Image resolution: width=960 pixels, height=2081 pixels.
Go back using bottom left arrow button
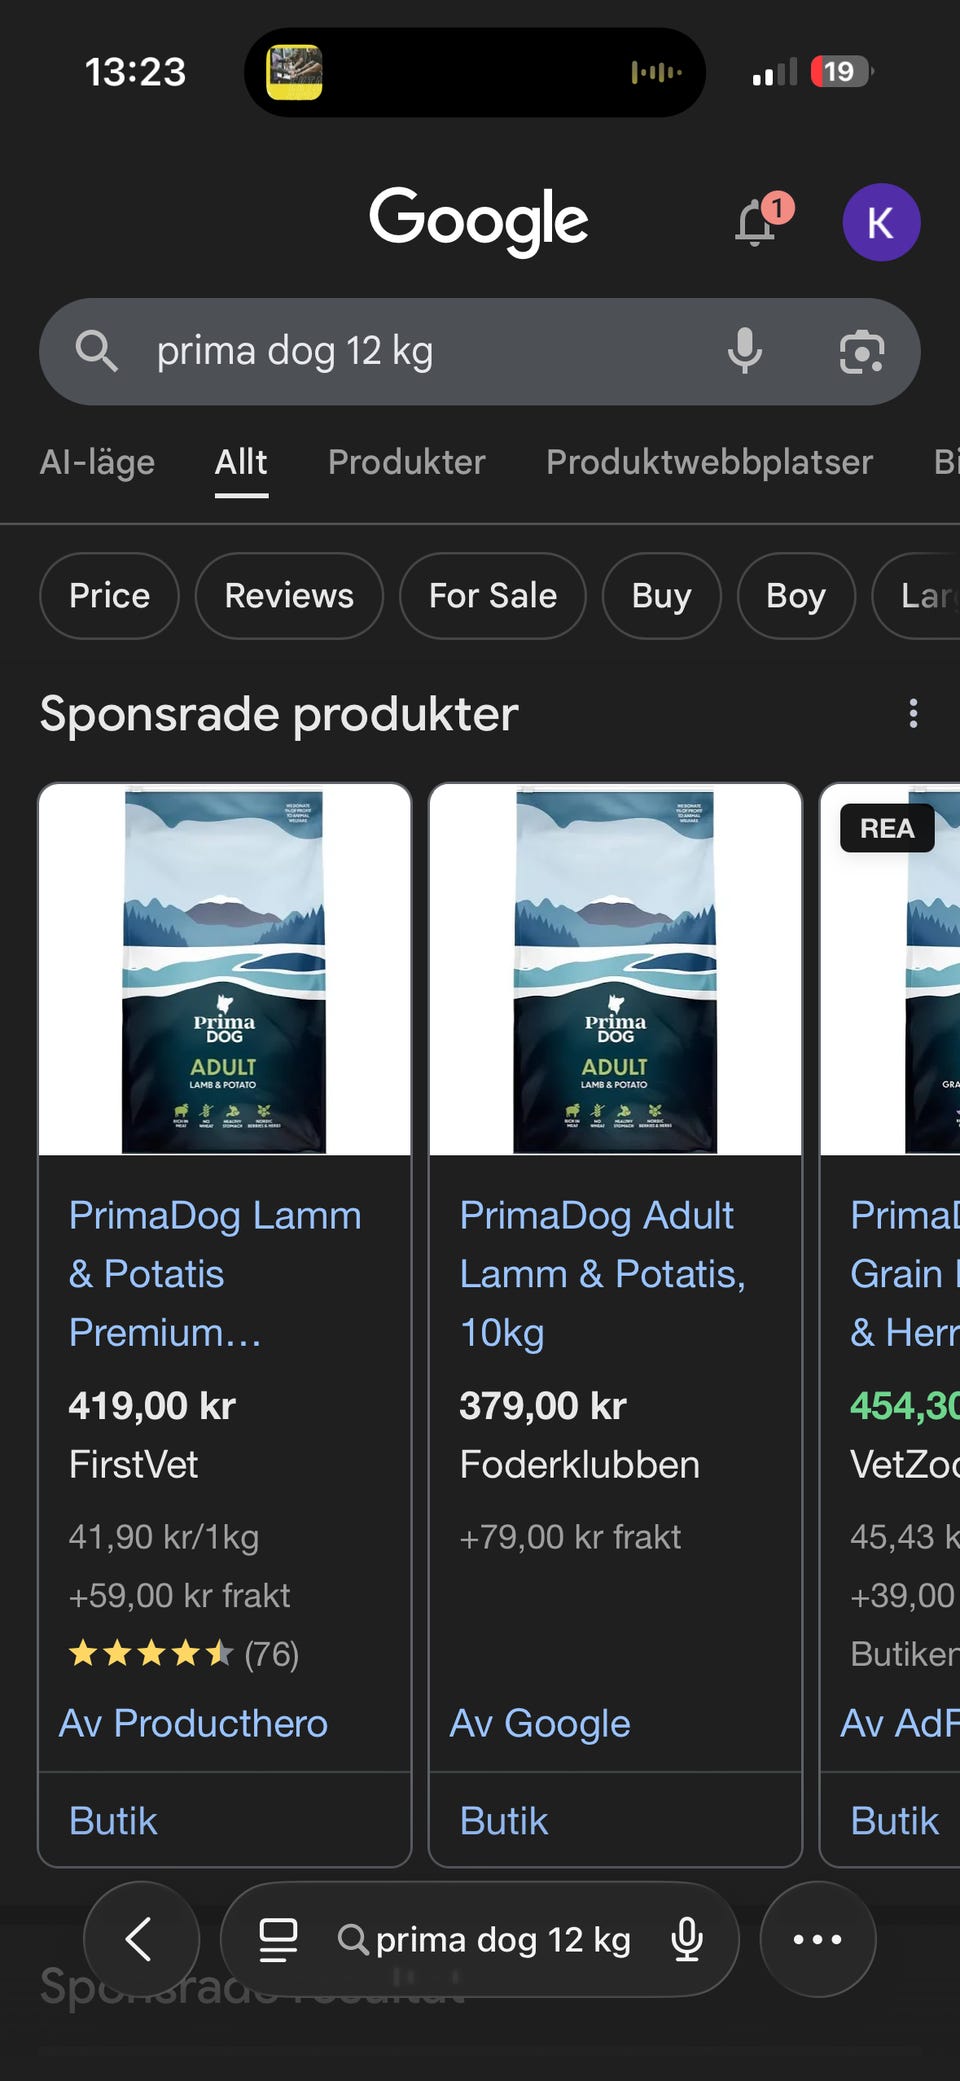tap(141, 1939)
